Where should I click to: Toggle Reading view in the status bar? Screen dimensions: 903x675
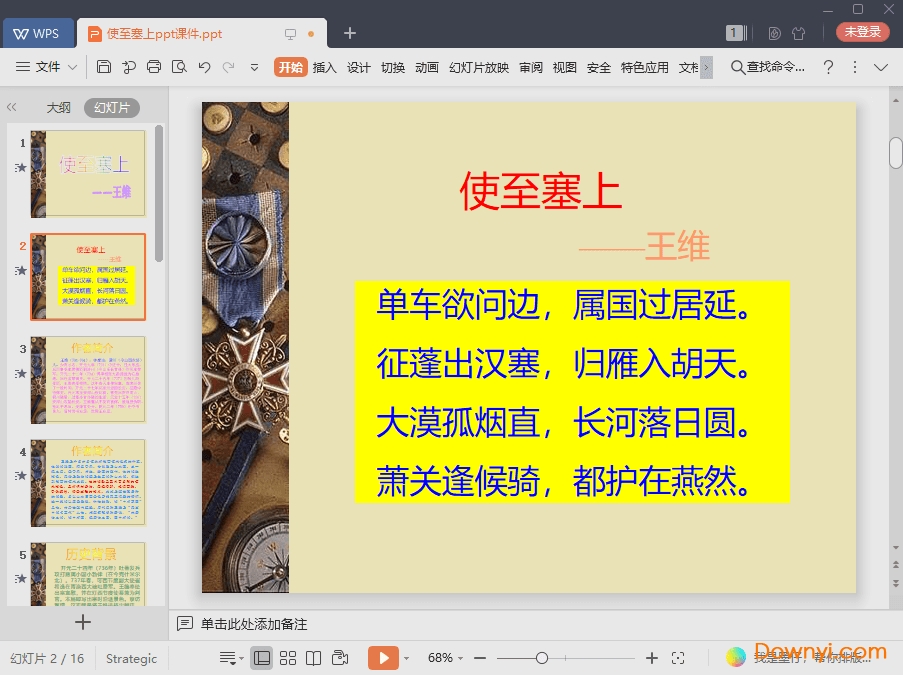(x=314, y=658)
